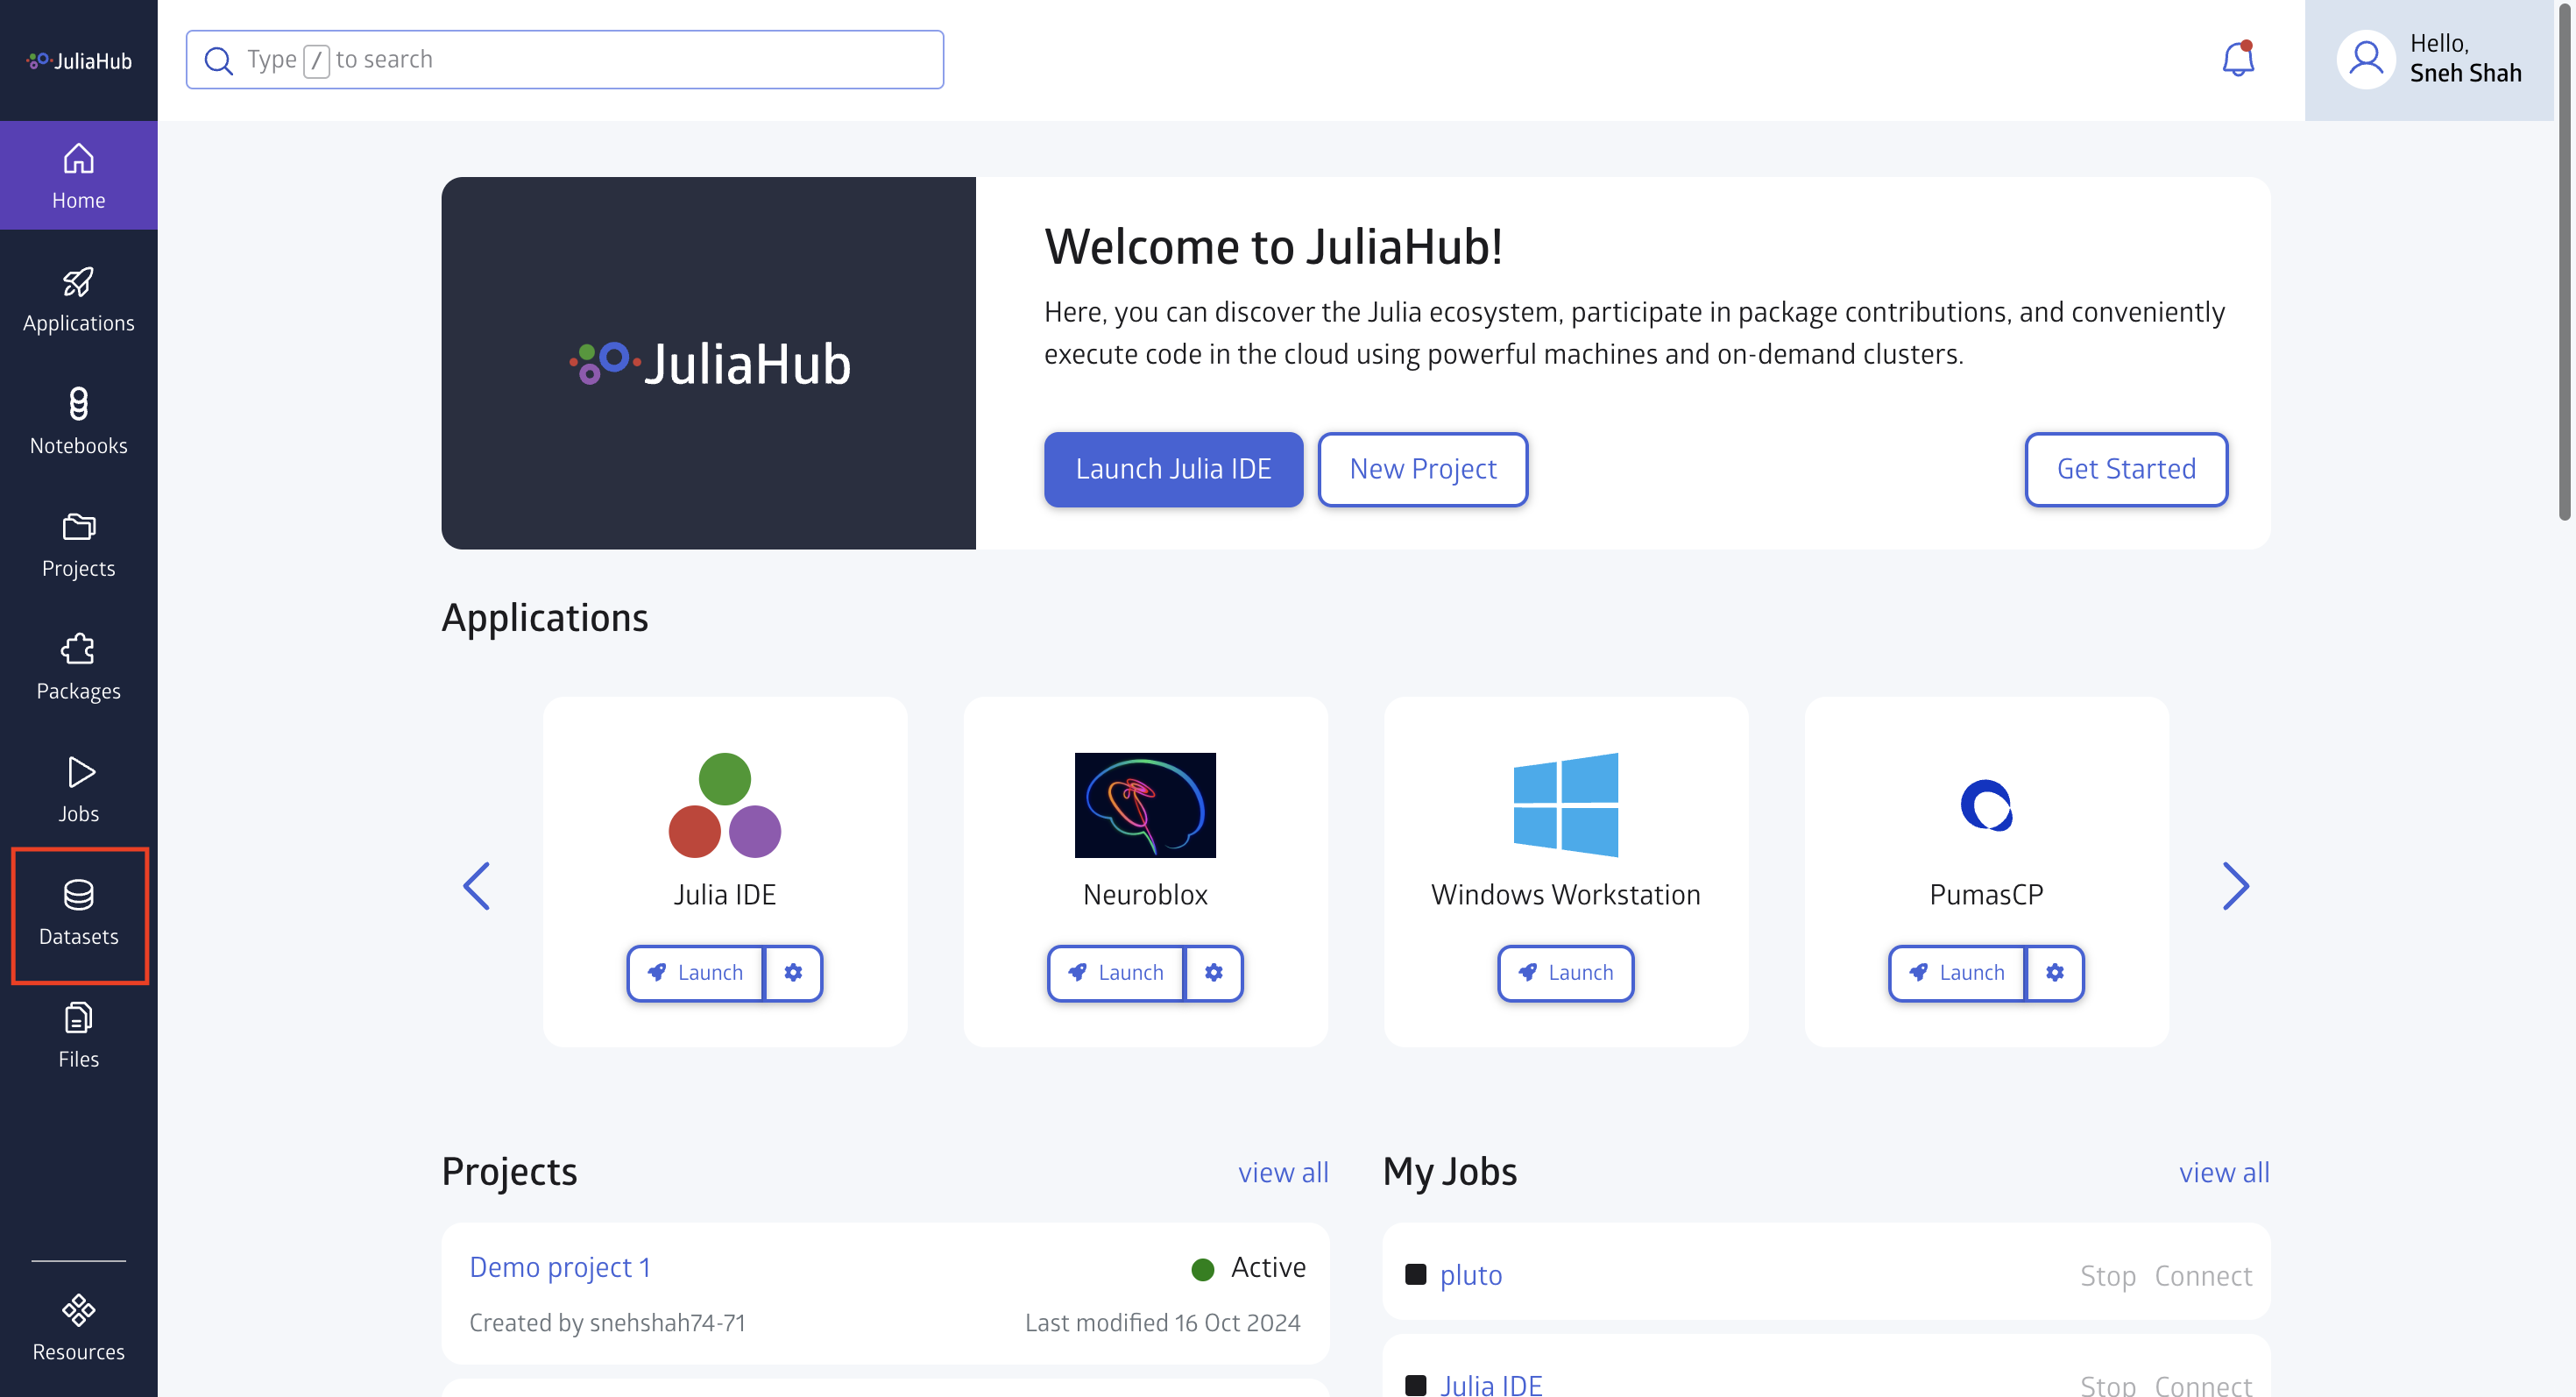Open settings gear for Neuroblox
Image resolution: width=2576 pixels, height=1397 pixels.
(x=1214, y=972)
